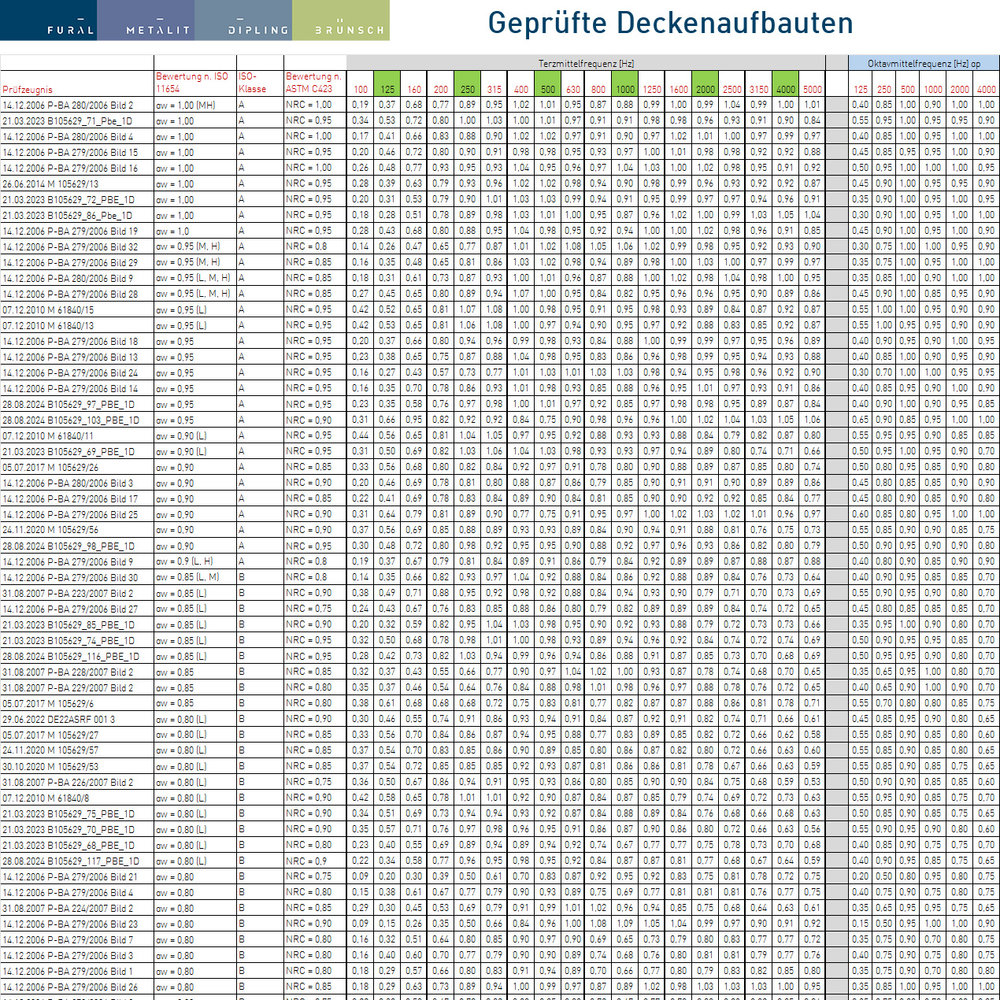Click the cell 'αw = 0,85 (L, M)'

tap(195, 577)
